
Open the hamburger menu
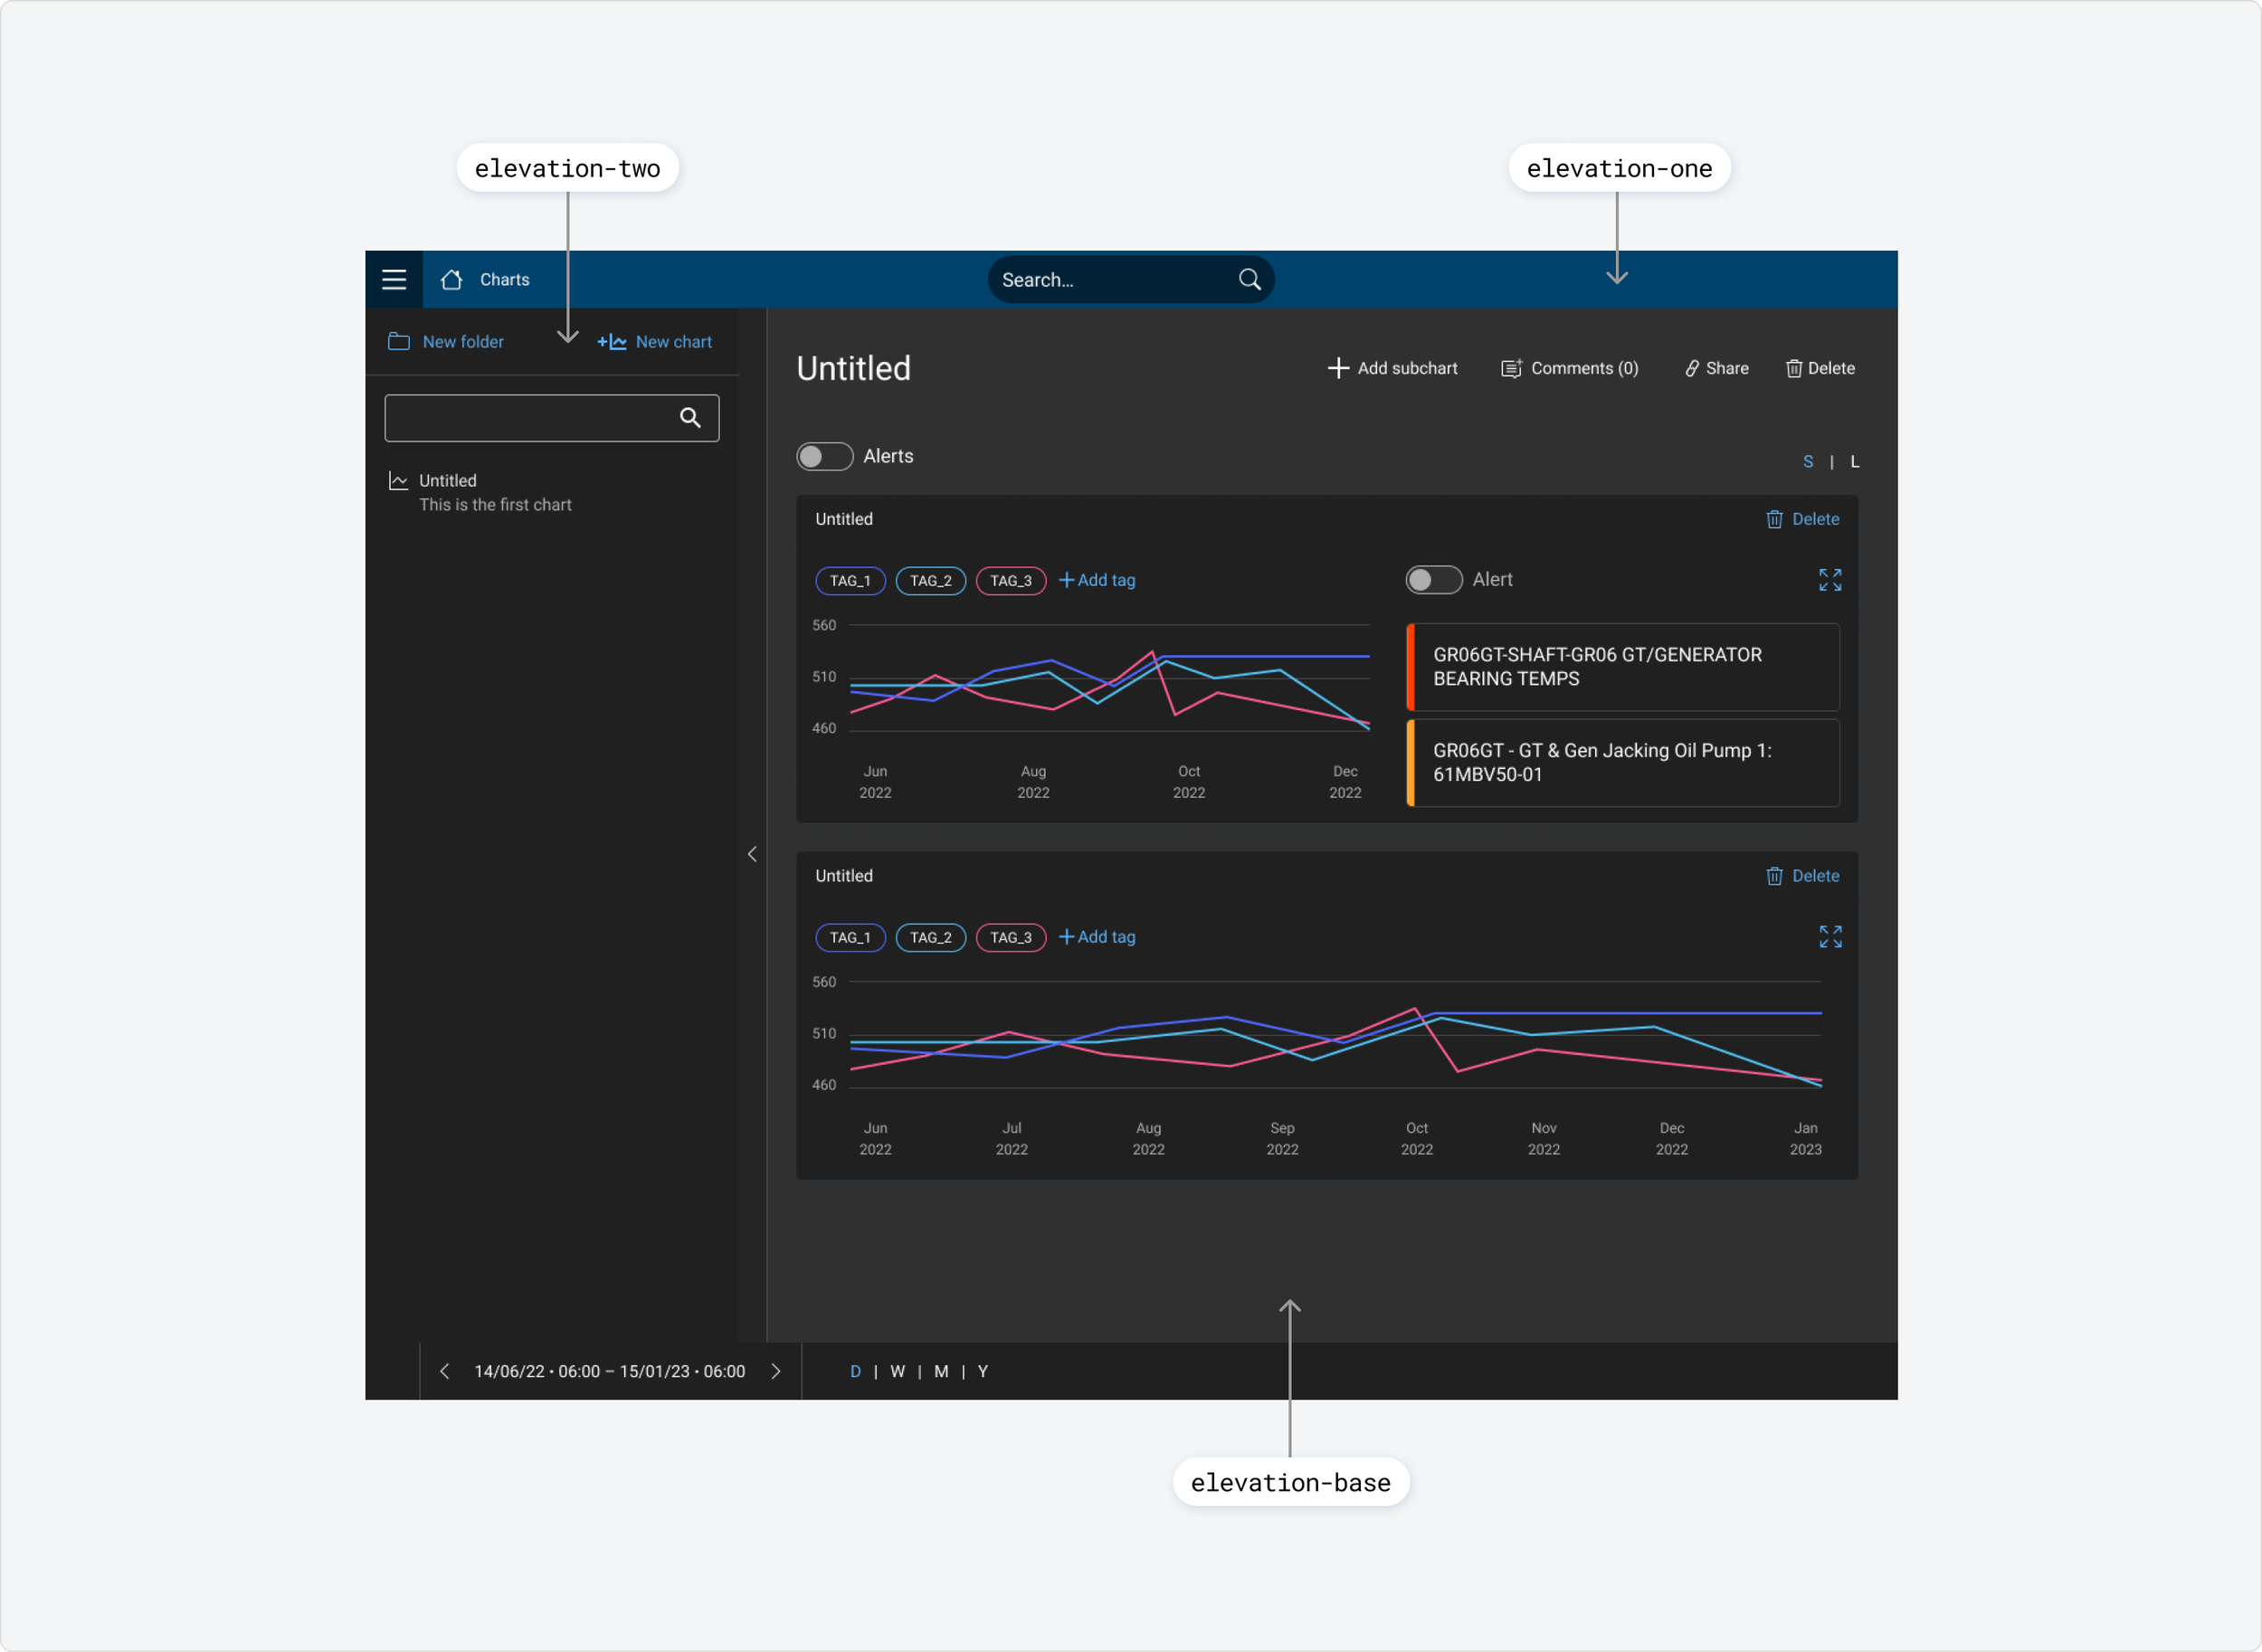pos(394,280)
